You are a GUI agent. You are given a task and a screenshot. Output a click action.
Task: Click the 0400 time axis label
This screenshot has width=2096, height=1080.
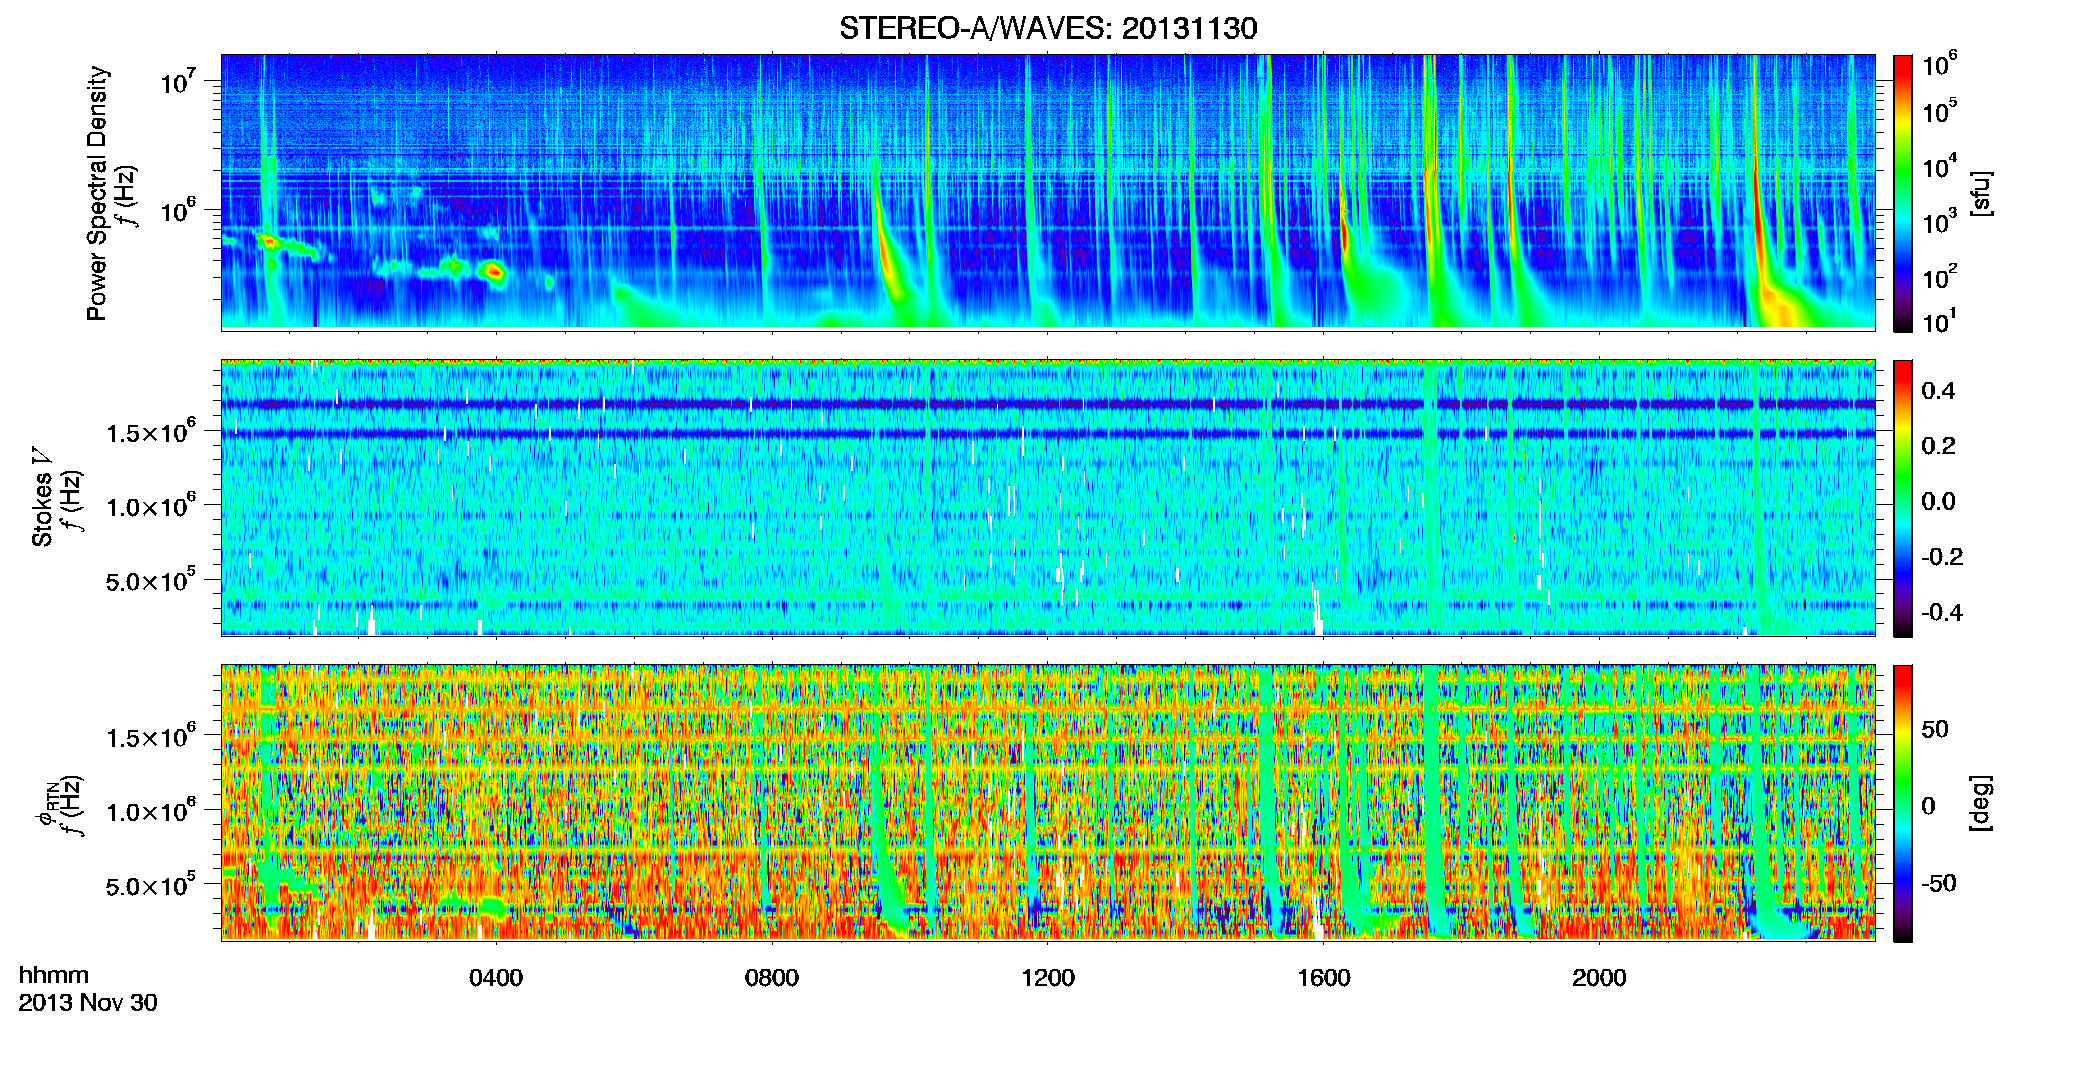tap(496, 978)
